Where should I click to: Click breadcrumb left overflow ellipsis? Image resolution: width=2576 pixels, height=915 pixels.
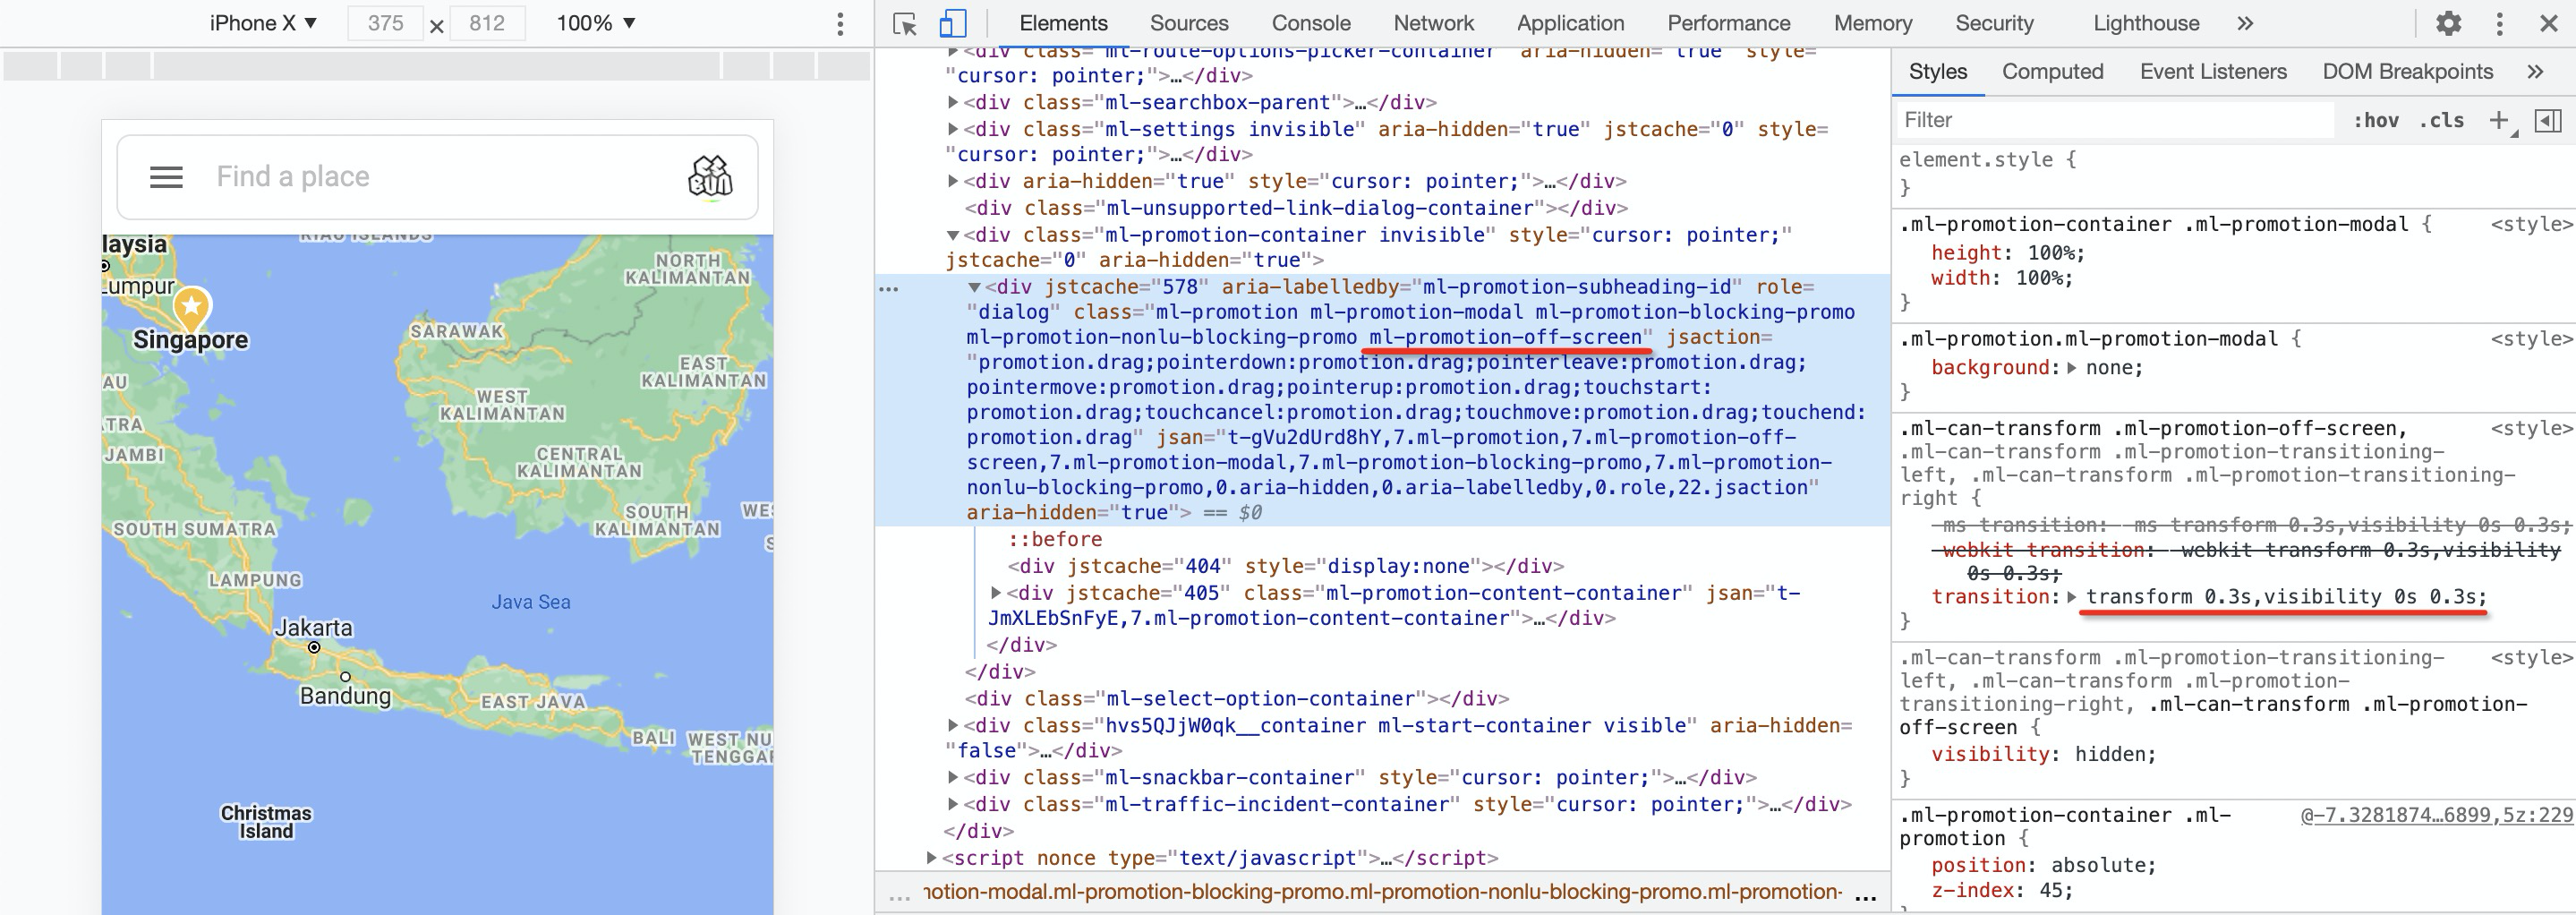click(x=899, y=896)
